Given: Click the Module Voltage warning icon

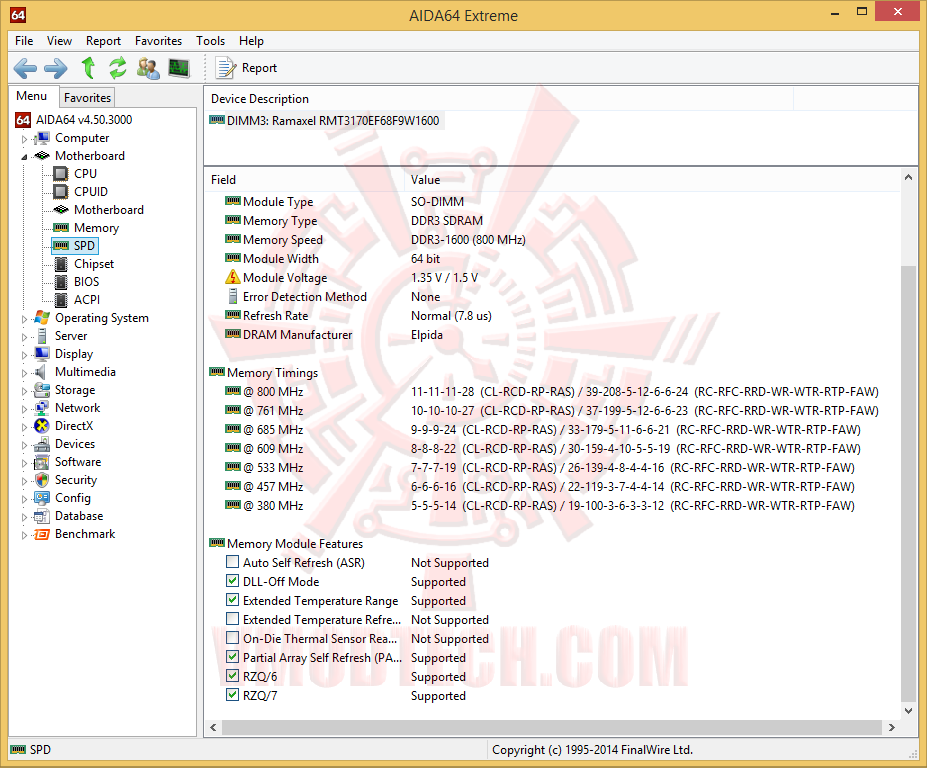Looking at the screenshot, I should click(232, 277).
